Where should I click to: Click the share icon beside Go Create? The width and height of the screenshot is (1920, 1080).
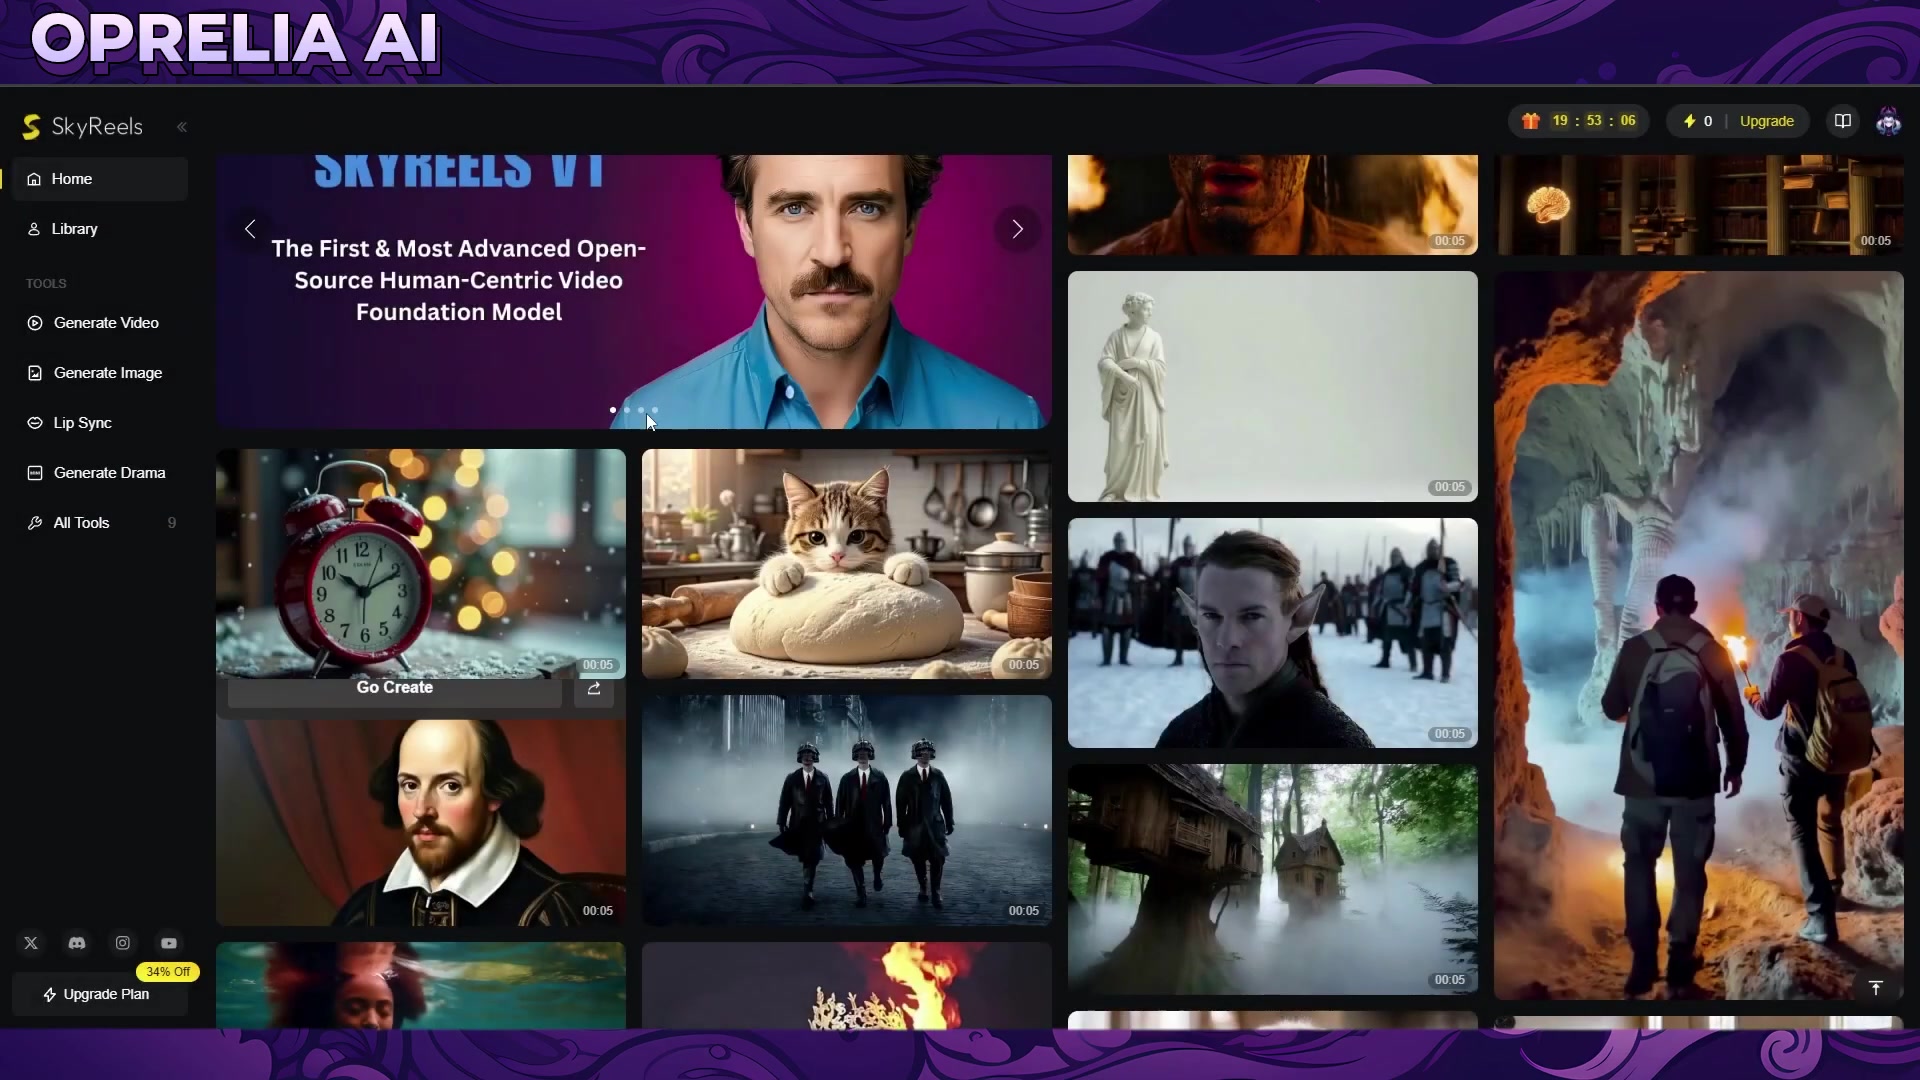[x=594, y=689]
